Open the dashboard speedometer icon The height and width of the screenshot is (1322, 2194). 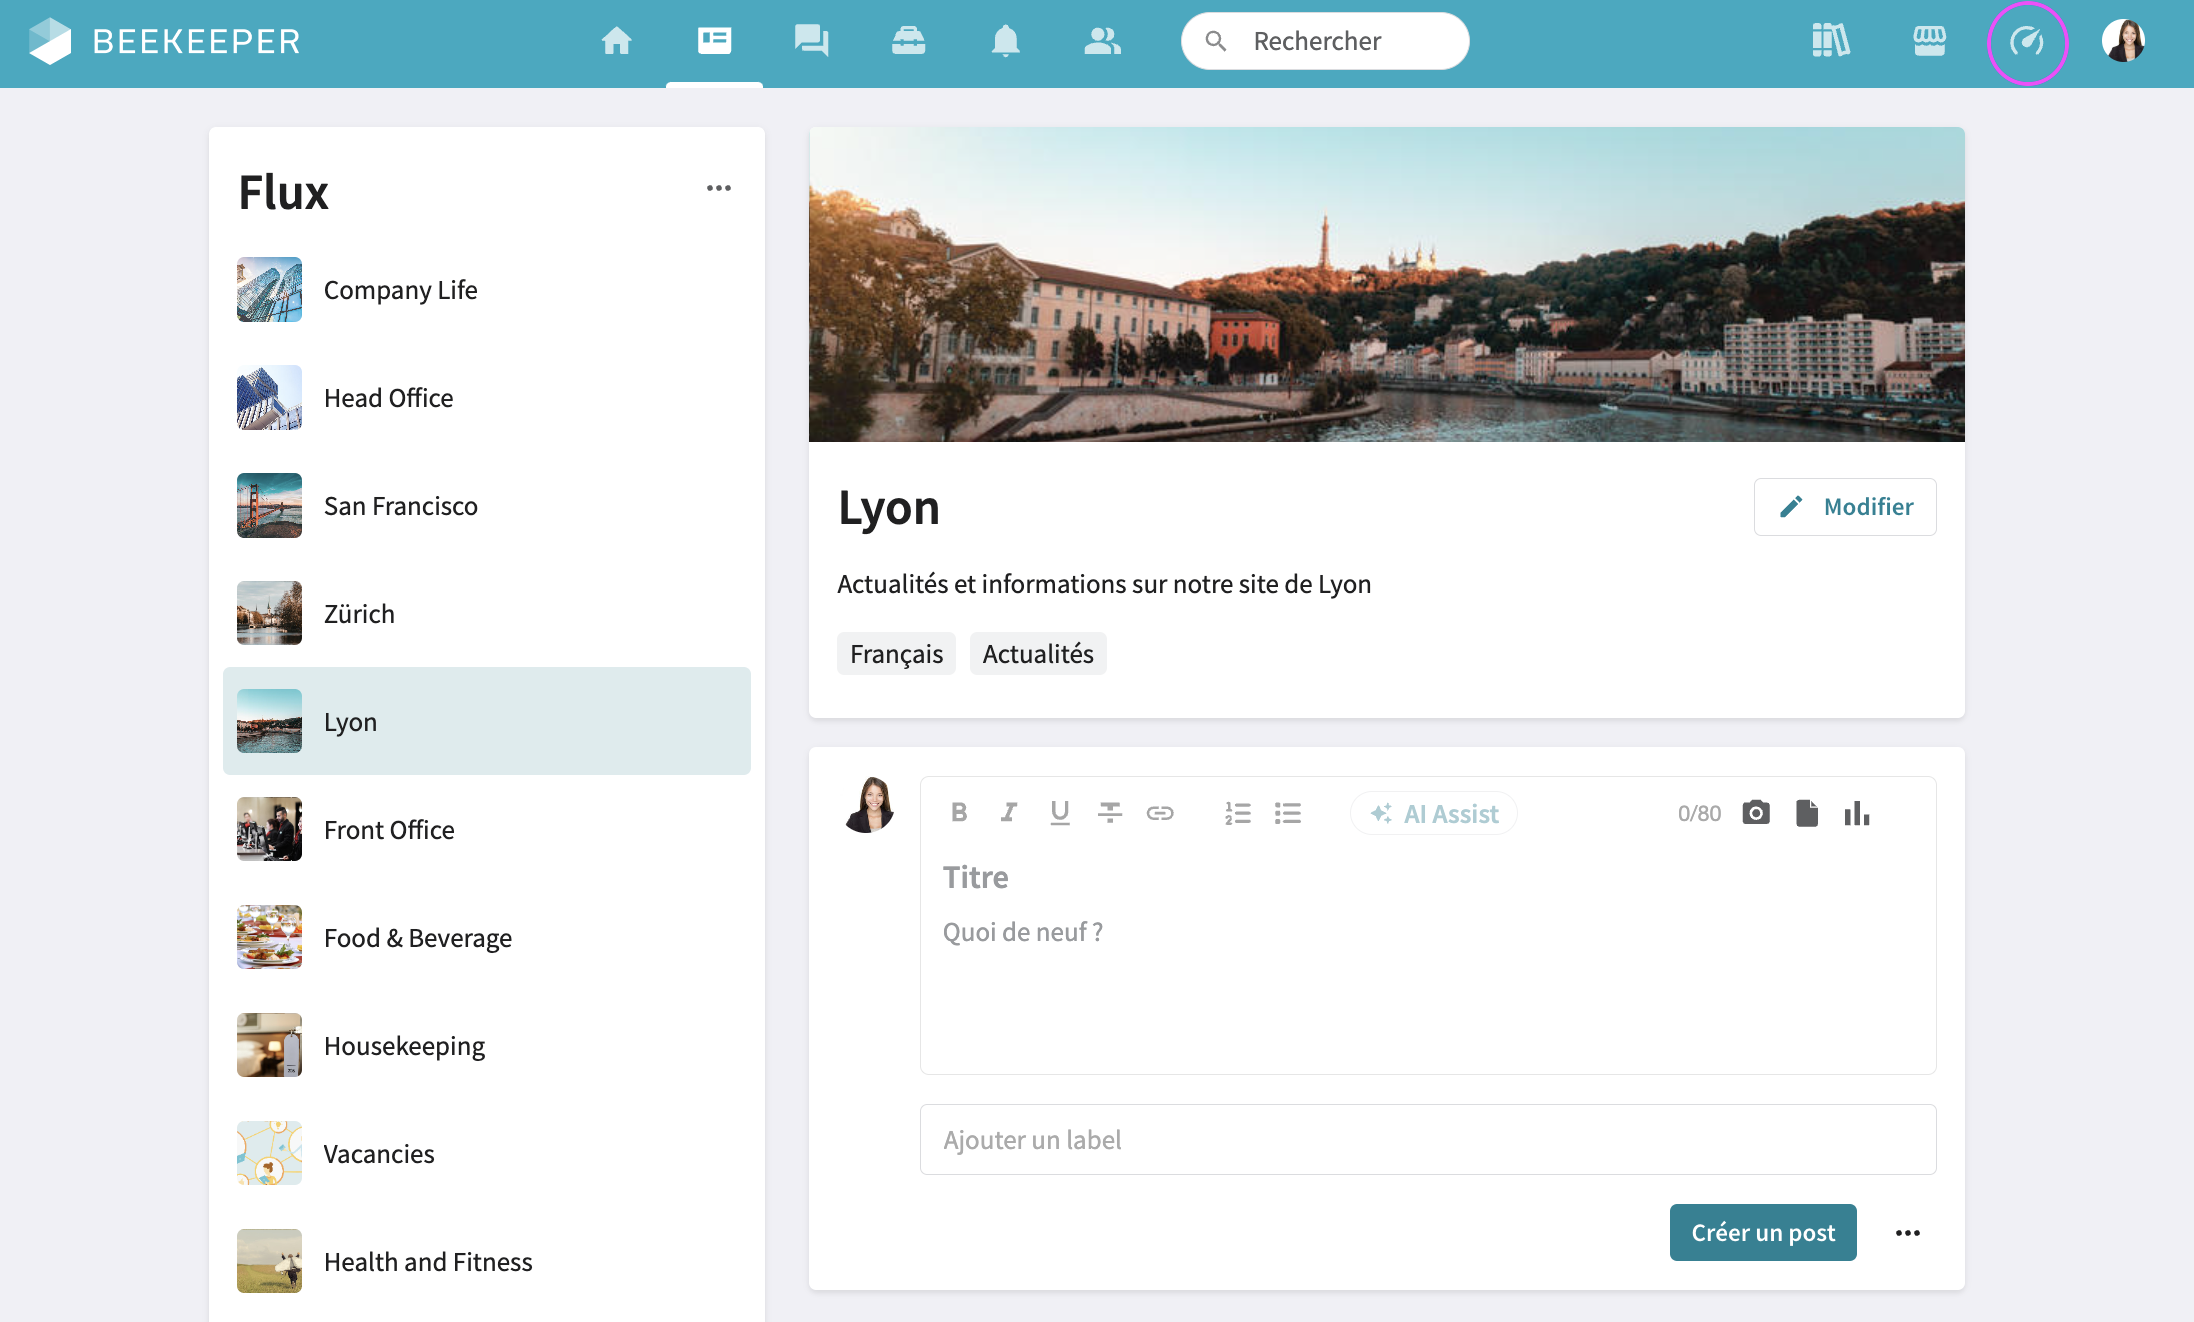[x=2027, y=42]
